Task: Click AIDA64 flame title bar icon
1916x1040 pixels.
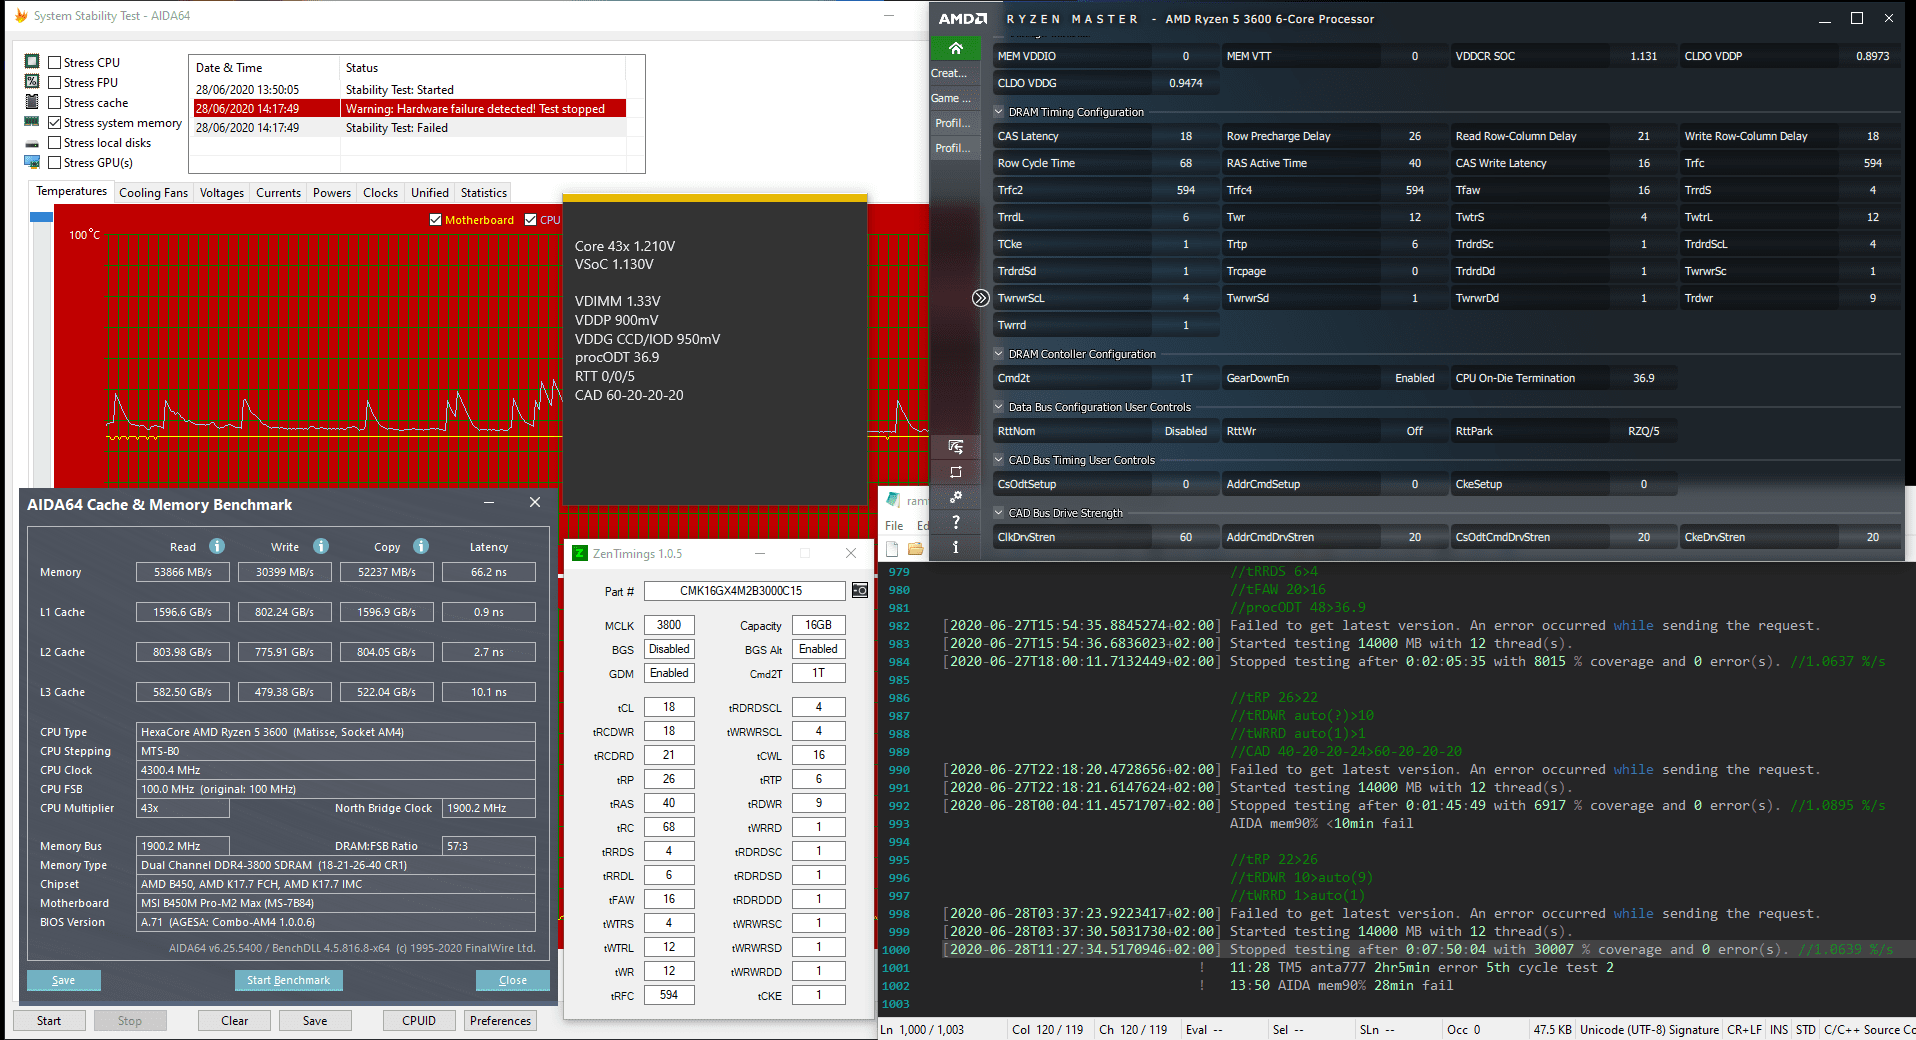Action: pos(20,16)
